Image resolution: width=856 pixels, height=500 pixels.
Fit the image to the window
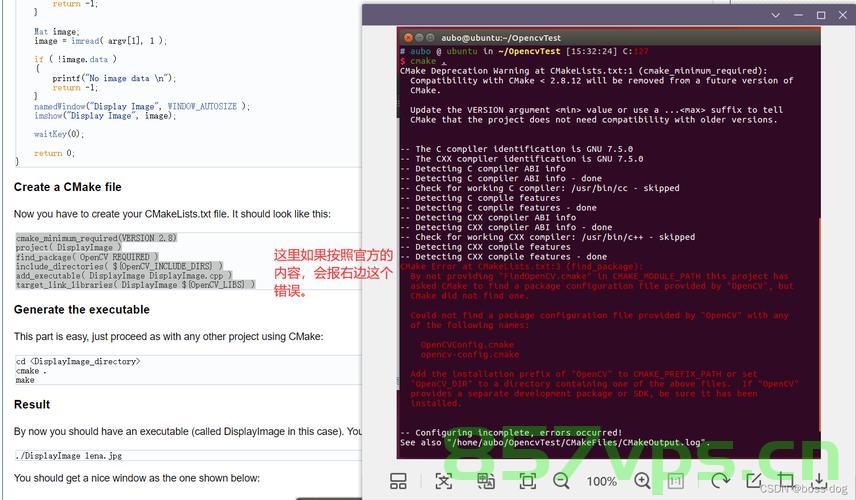point(527,481)
